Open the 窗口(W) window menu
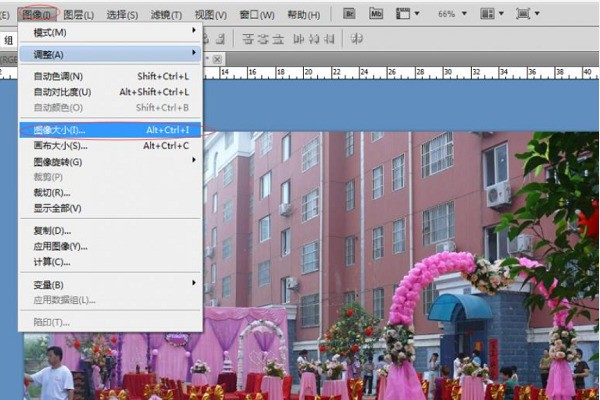 [x=259, y=15]
